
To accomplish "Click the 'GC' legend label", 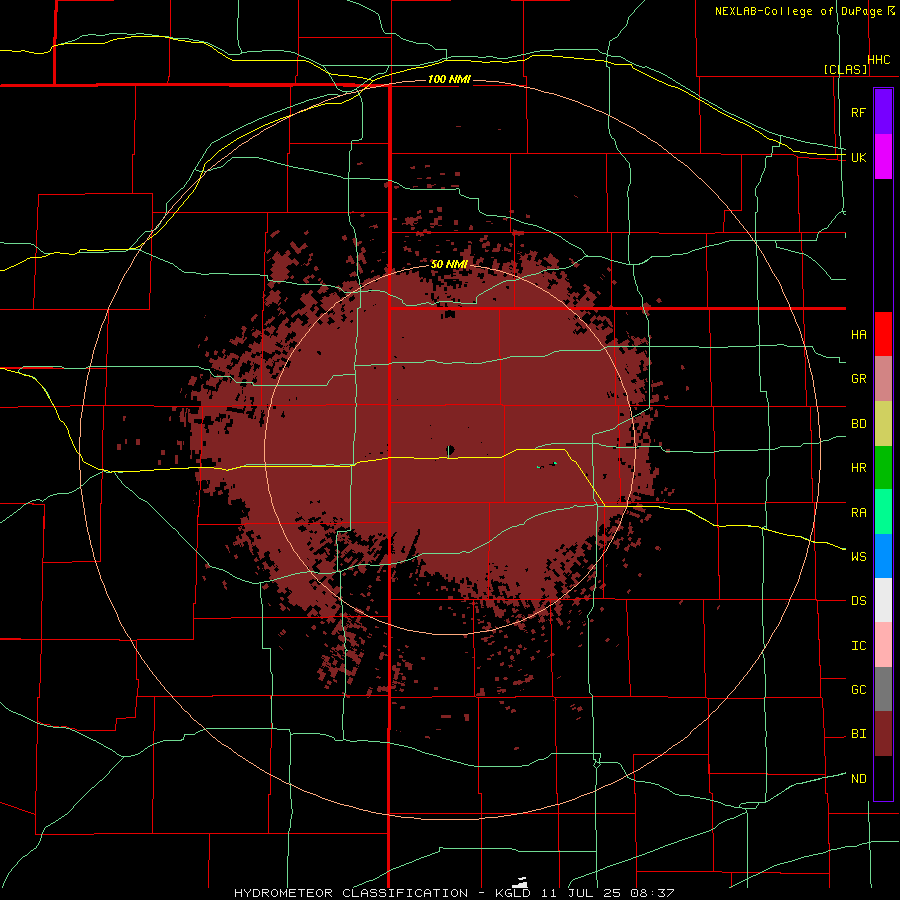I will point(858,689).
